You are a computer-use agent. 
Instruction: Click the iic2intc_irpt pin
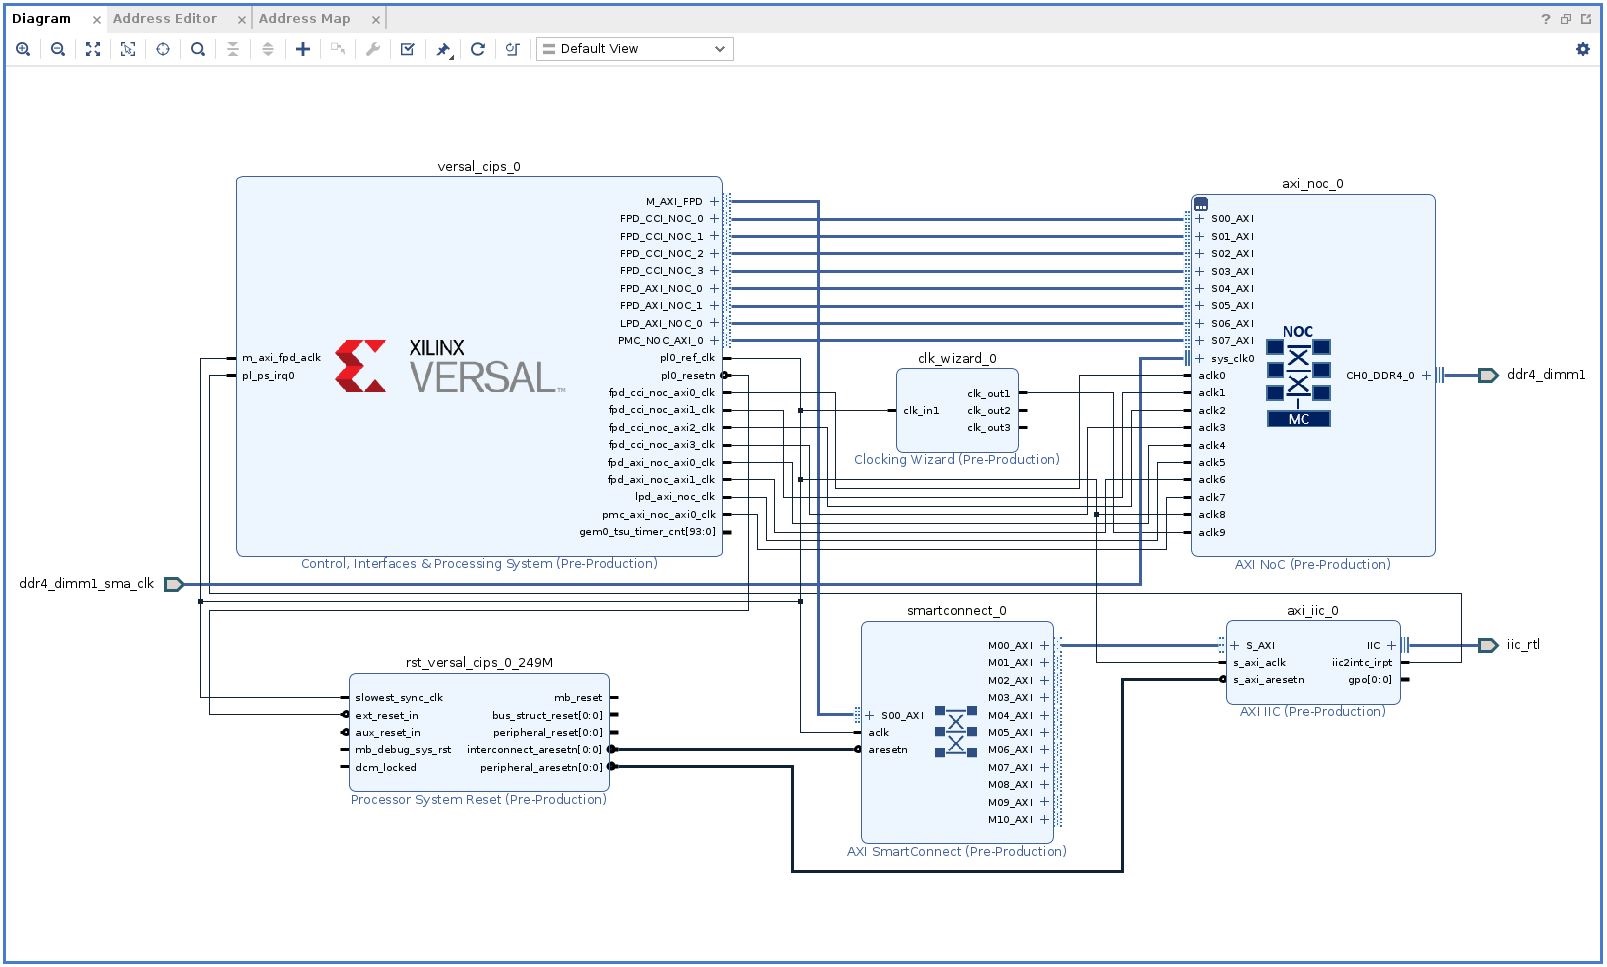coord(1362,663)
